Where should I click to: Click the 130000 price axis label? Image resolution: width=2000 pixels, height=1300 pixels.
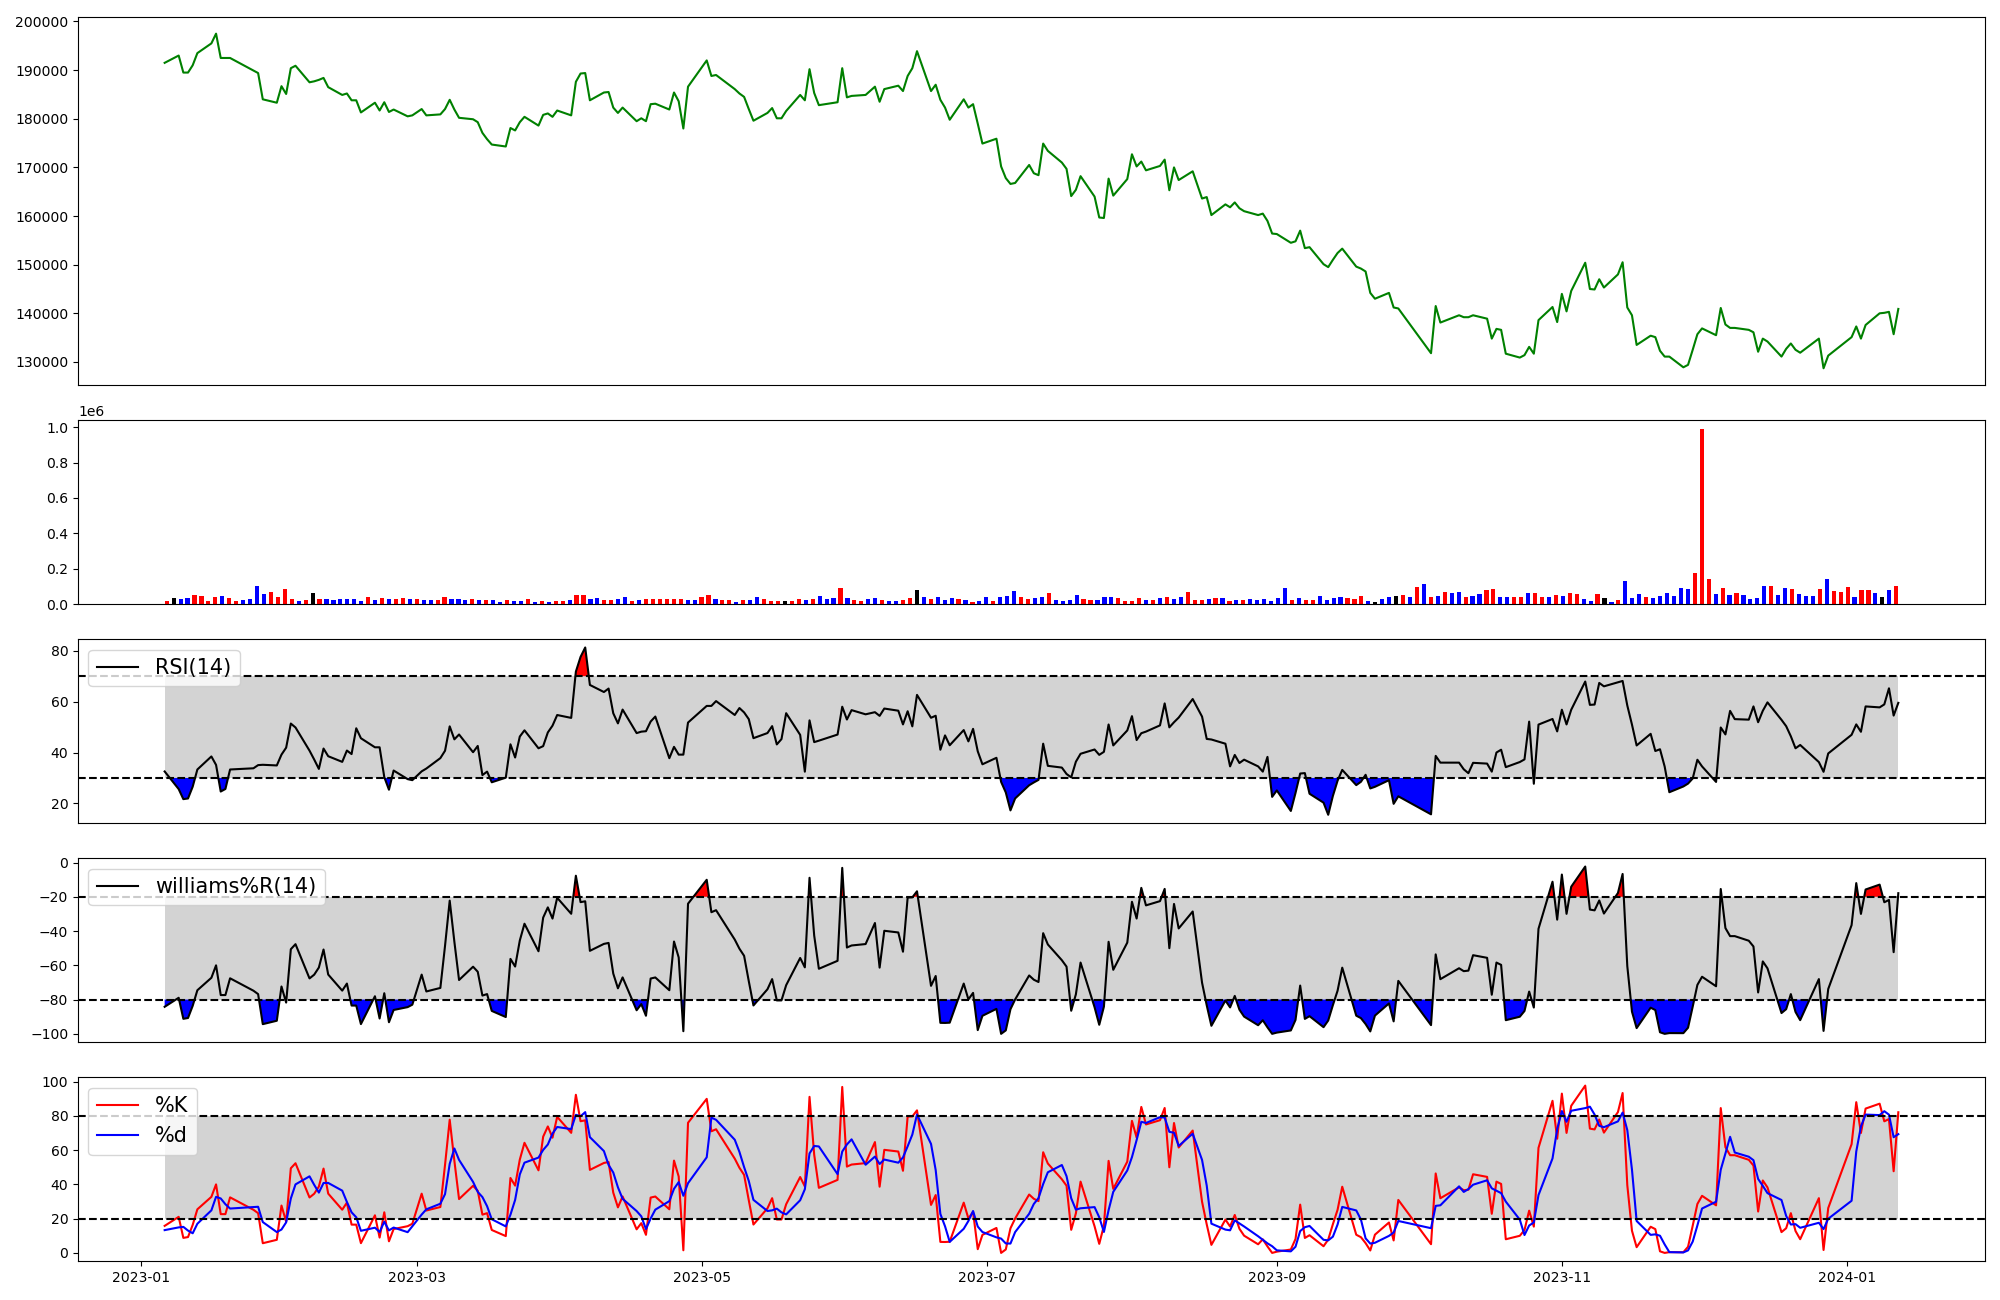point(41,363)
